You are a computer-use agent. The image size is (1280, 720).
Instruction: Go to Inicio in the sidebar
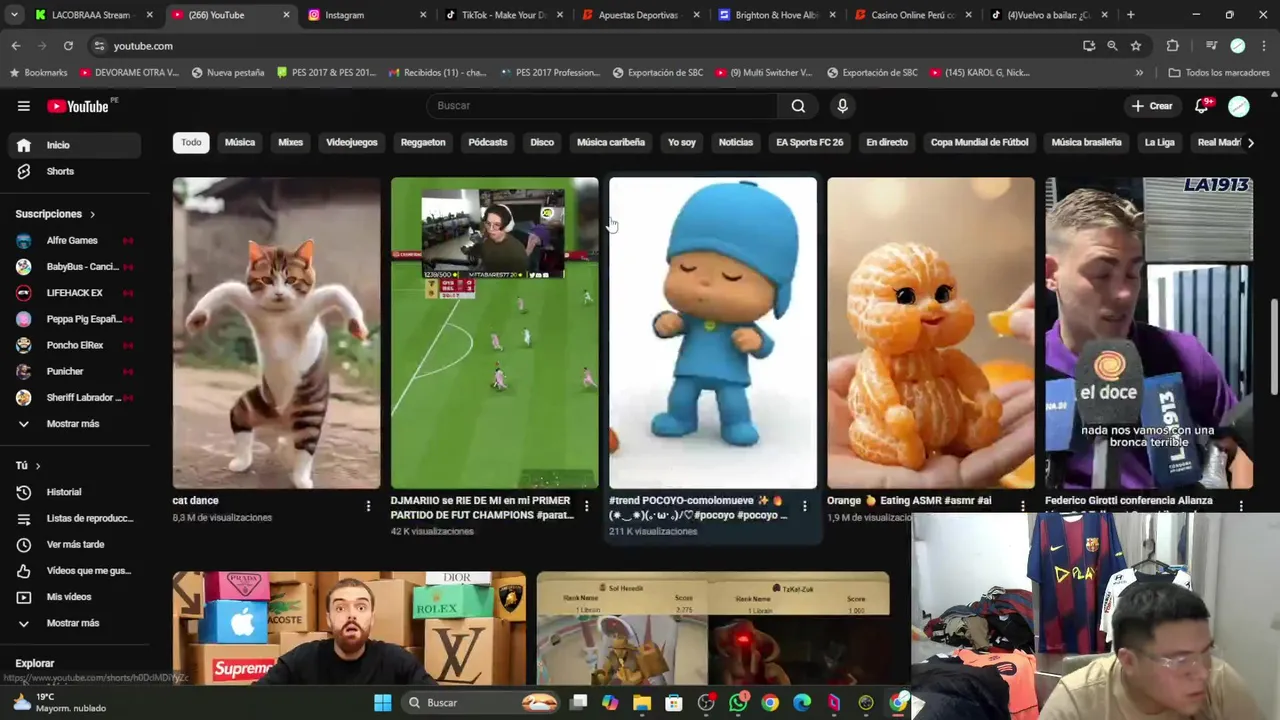tap(76, 145)
